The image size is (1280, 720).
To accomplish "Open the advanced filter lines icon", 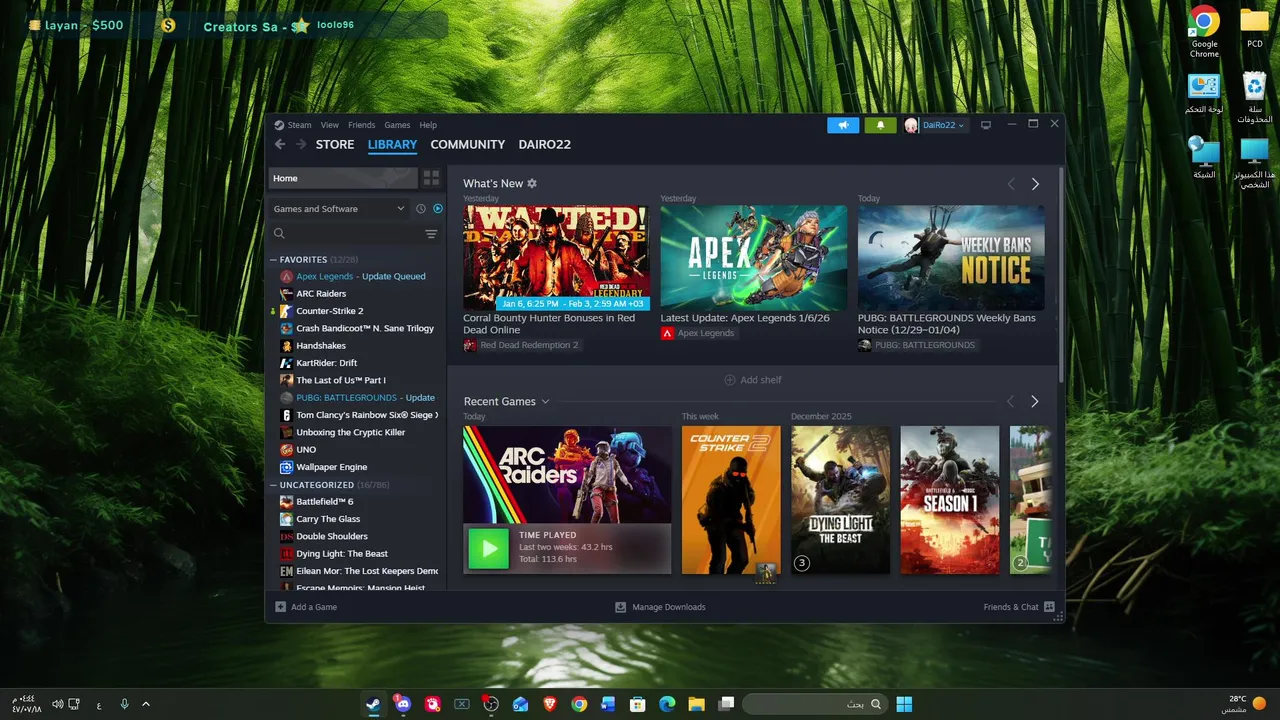I will (x=431, y=234).
